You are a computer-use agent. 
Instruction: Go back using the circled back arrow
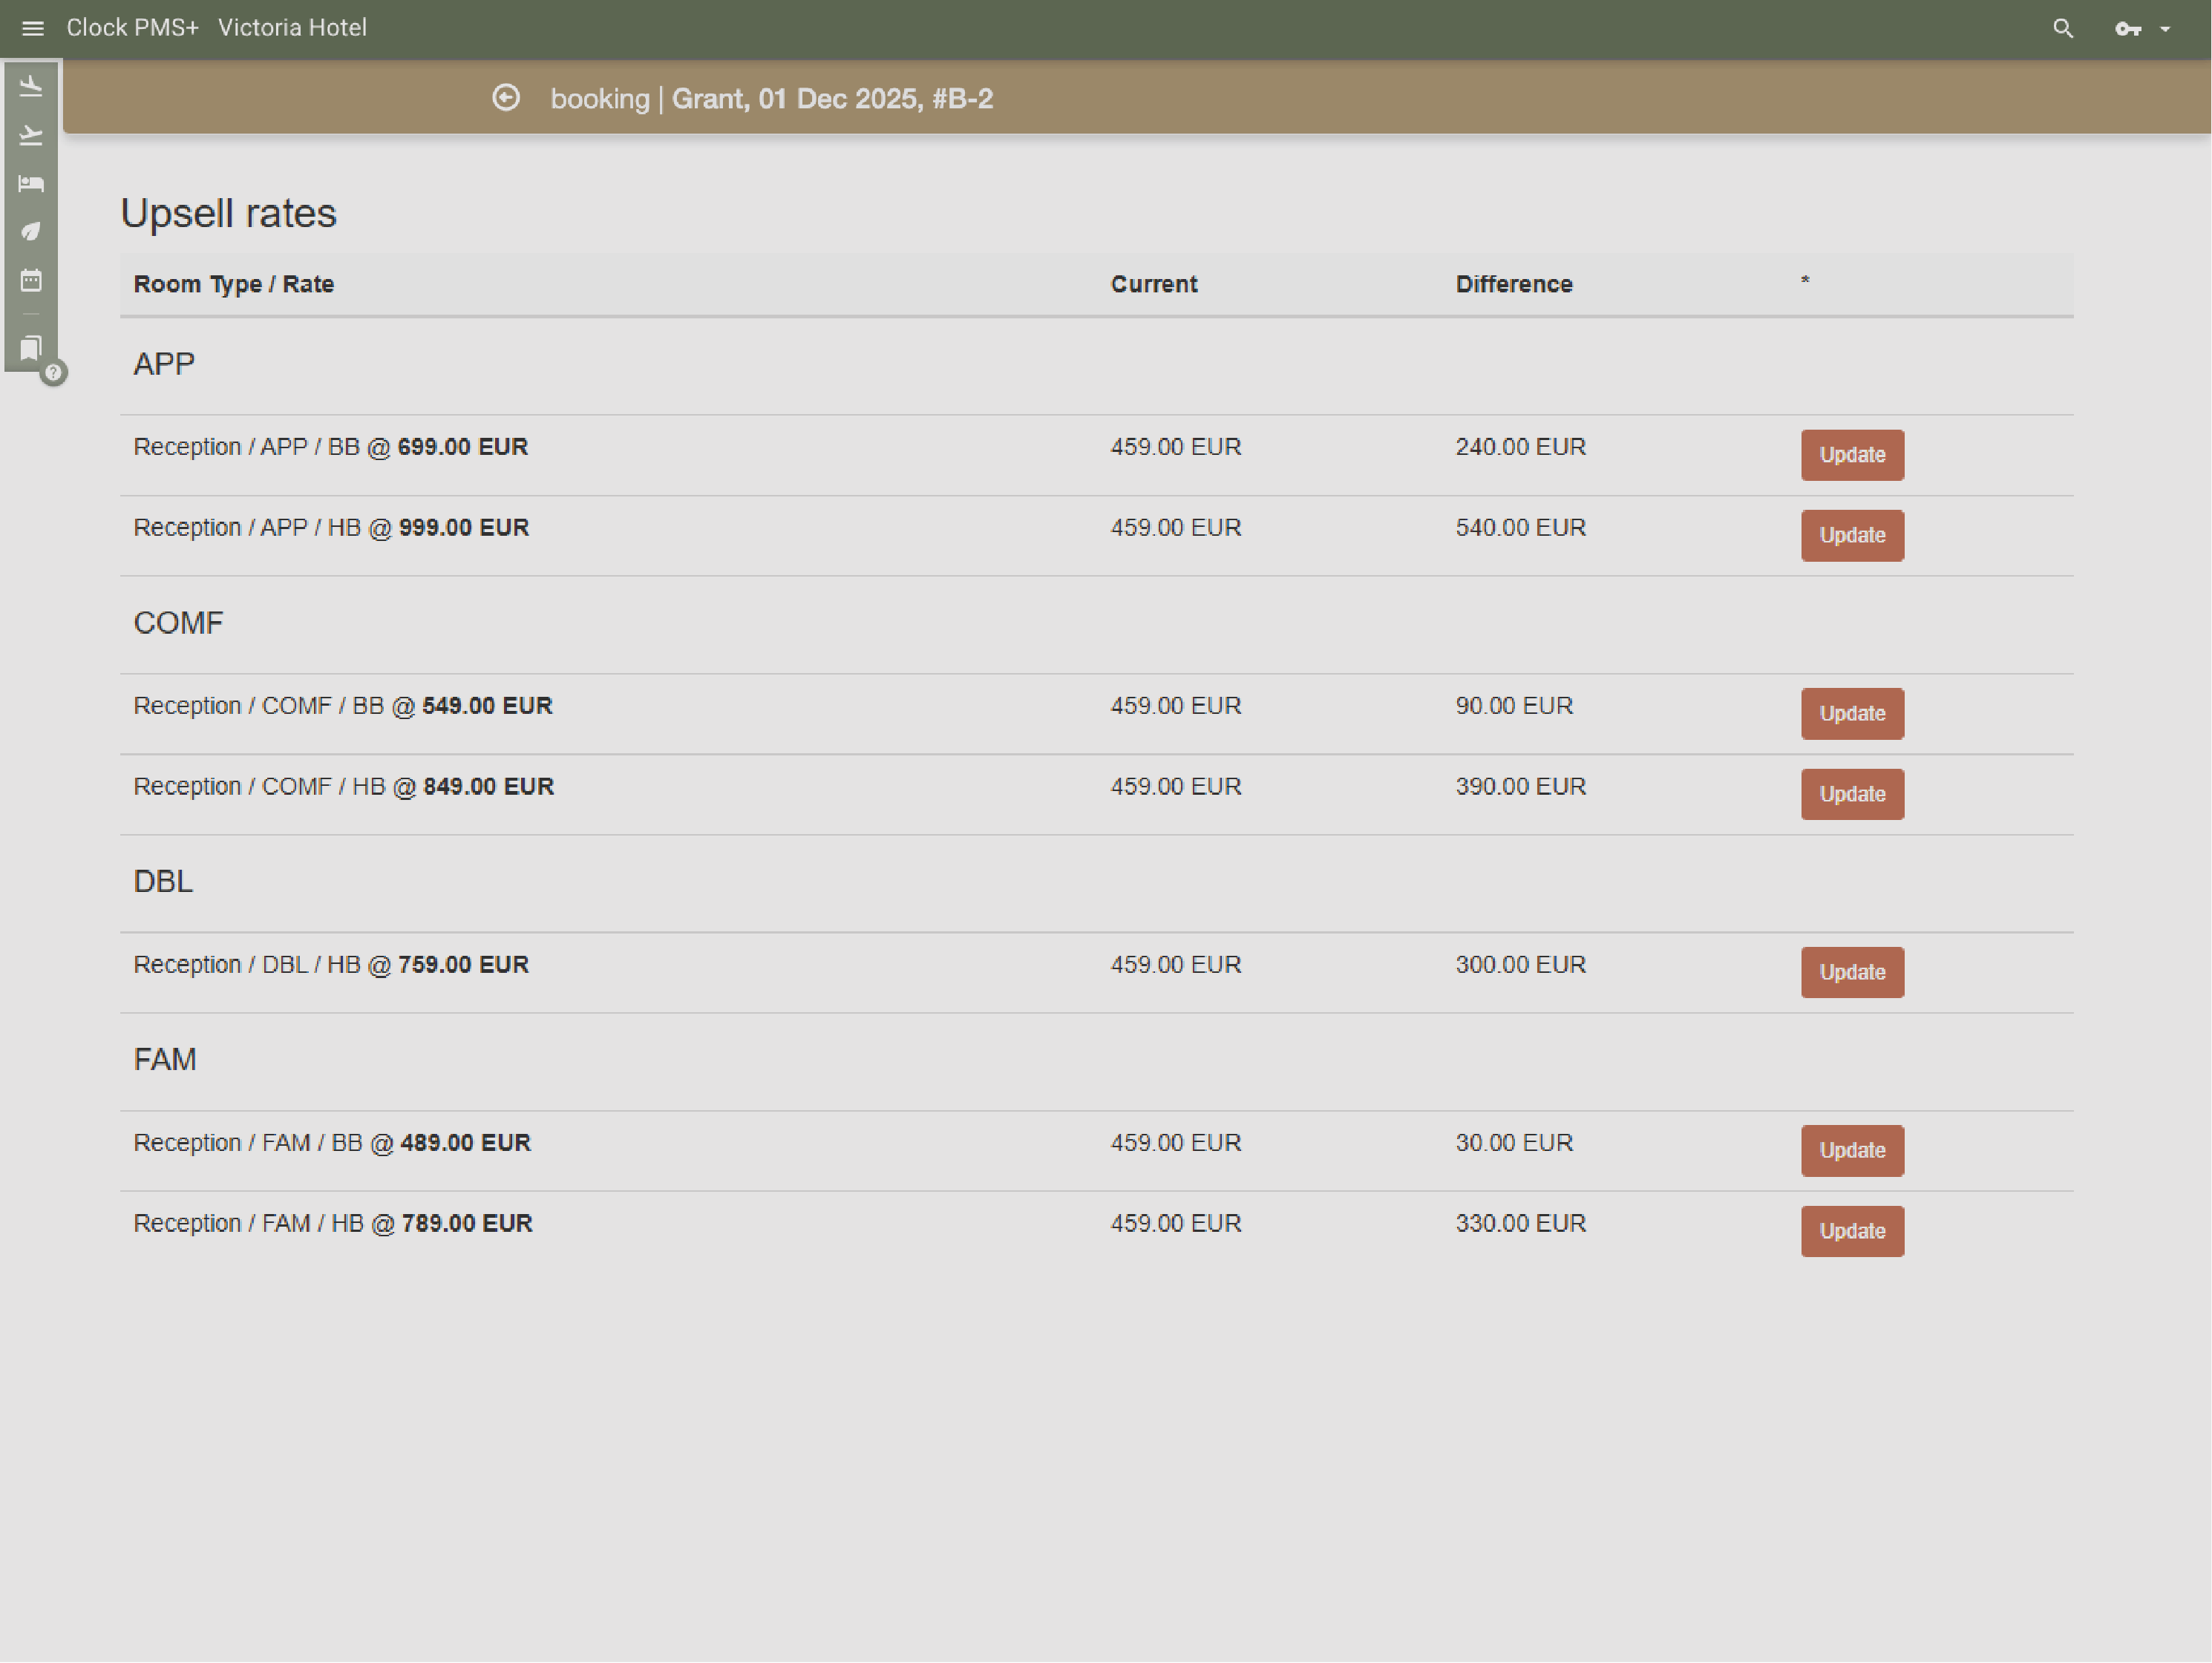coord(508,98)
